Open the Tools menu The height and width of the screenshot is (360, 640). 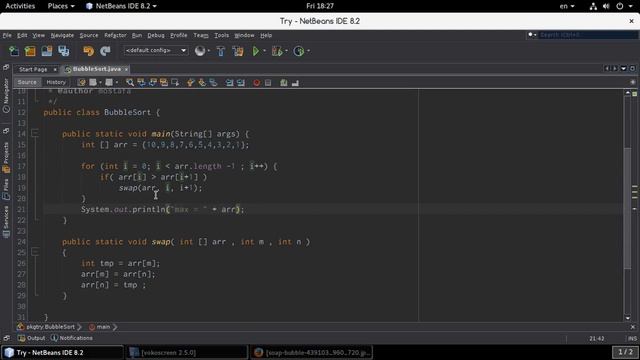click(222, 36)
